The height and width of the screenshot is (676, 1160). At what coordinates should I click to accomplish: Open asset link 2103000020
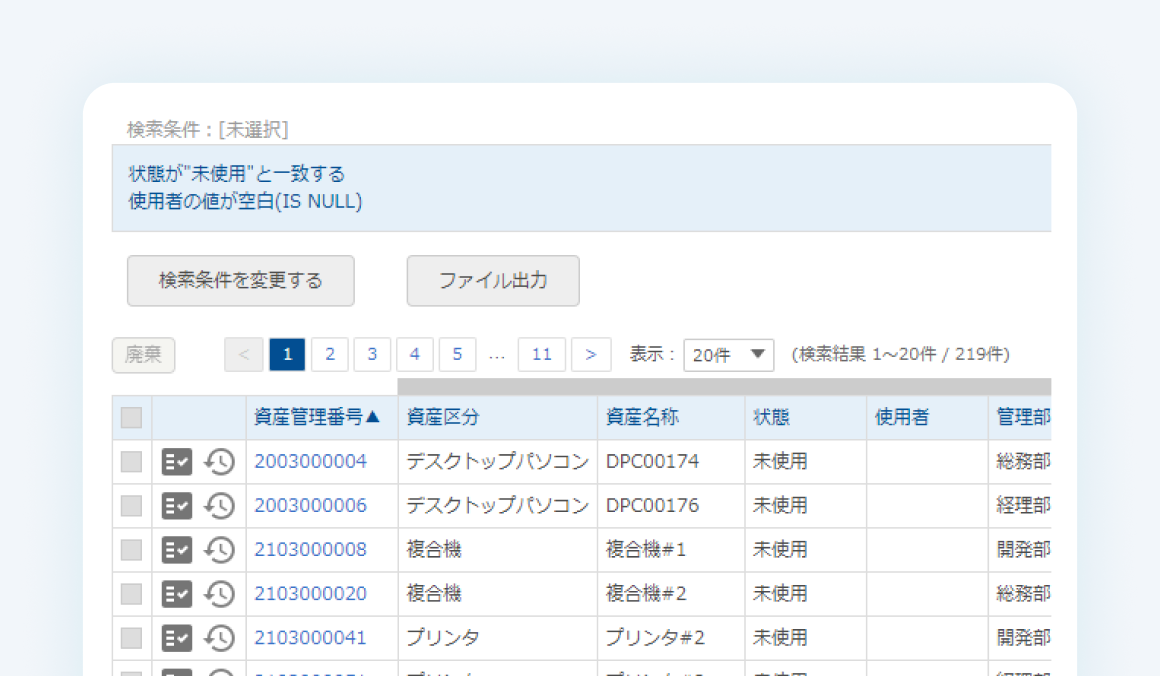point(311,594)
